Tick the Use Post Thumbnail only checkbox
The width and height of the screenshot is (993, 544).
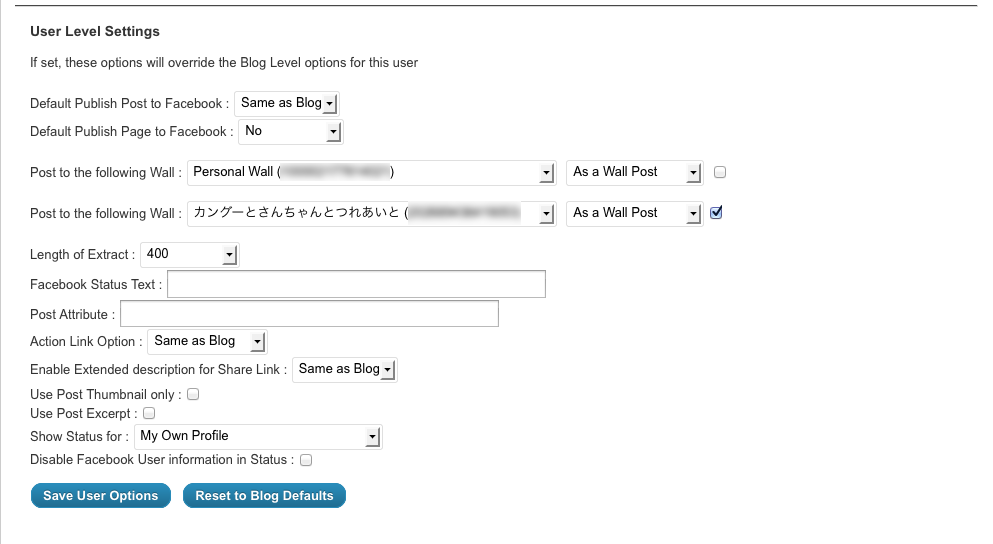[194, 394]
